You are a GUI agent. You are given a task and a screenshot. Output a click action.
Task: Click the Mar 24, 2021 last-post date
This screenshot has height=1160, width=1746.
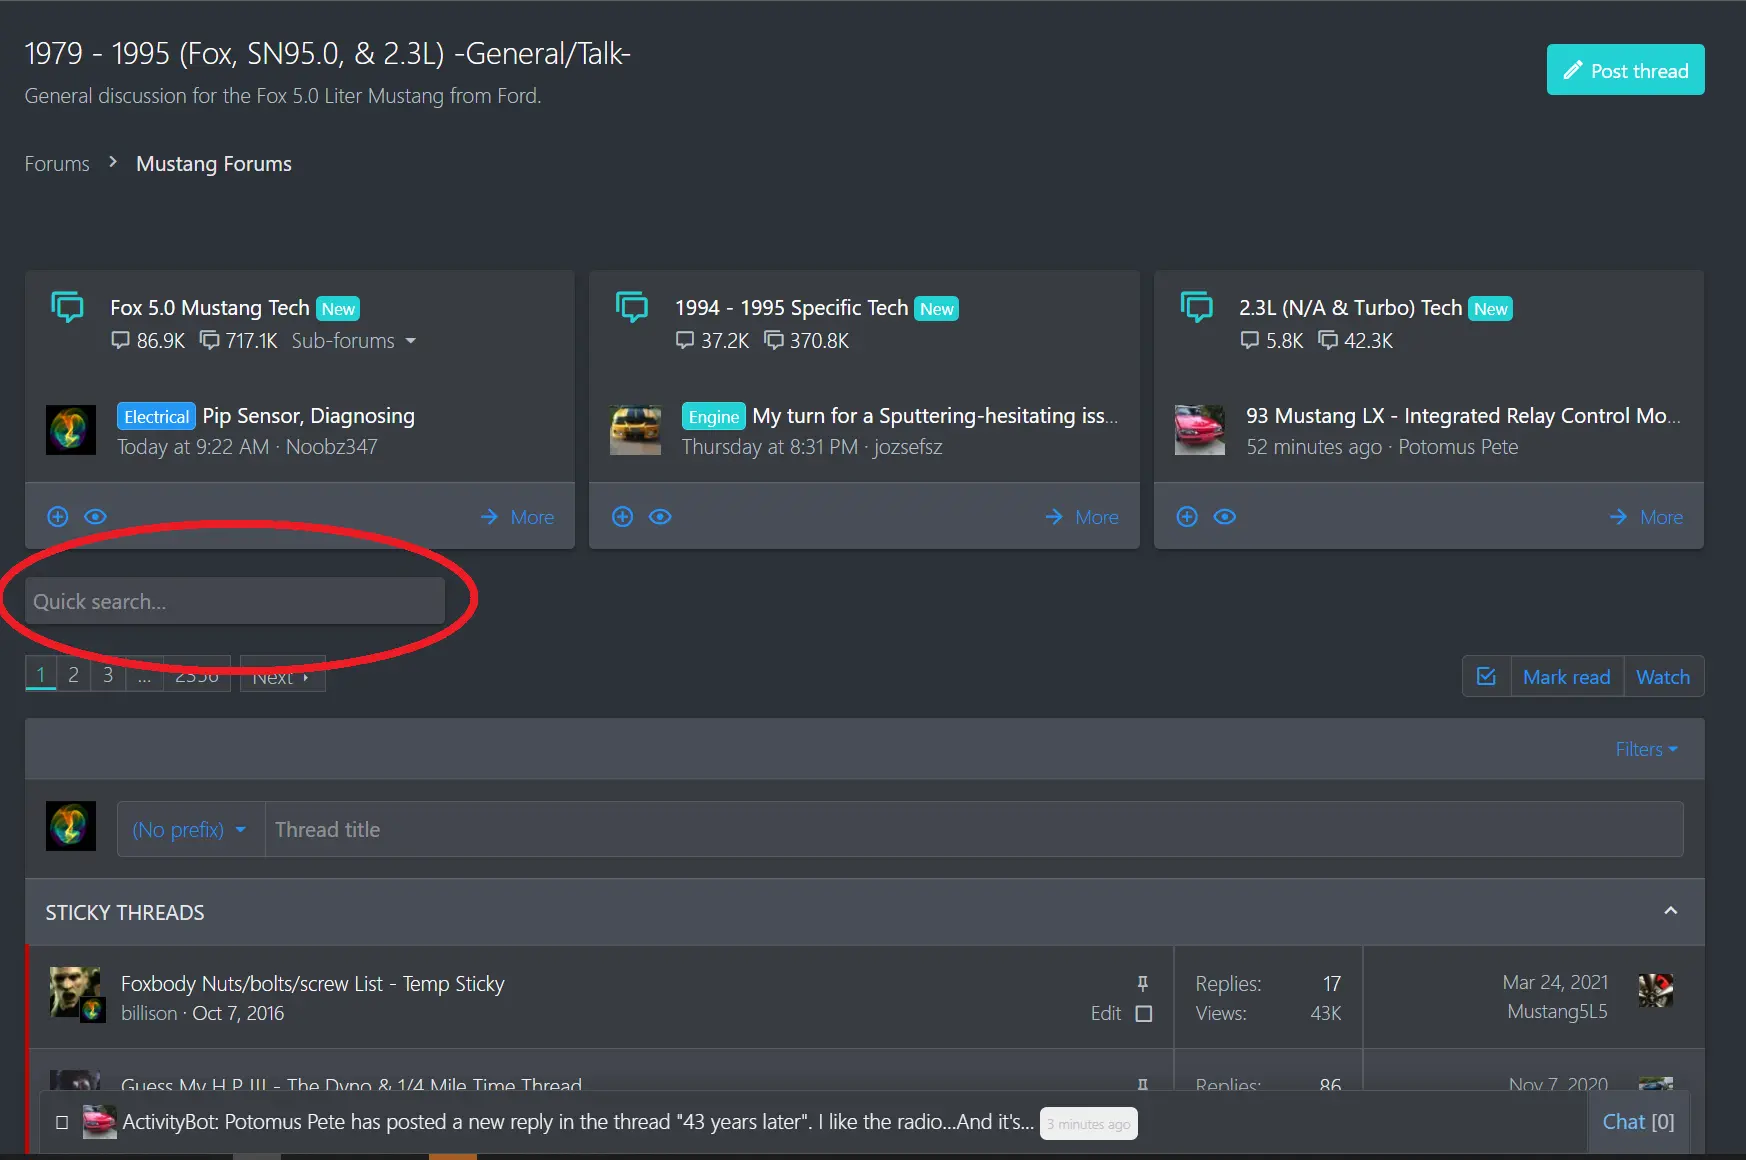pyautogui.click(x=1556, y=983)
